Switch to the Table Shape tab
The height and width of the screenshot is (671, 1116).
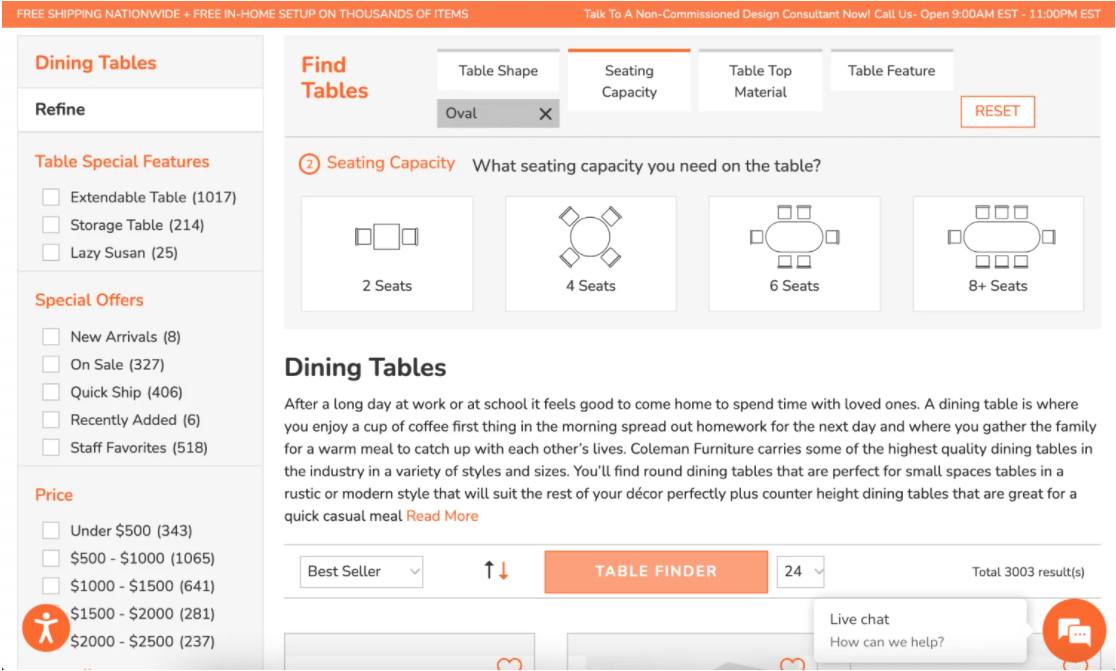[498, 71]
